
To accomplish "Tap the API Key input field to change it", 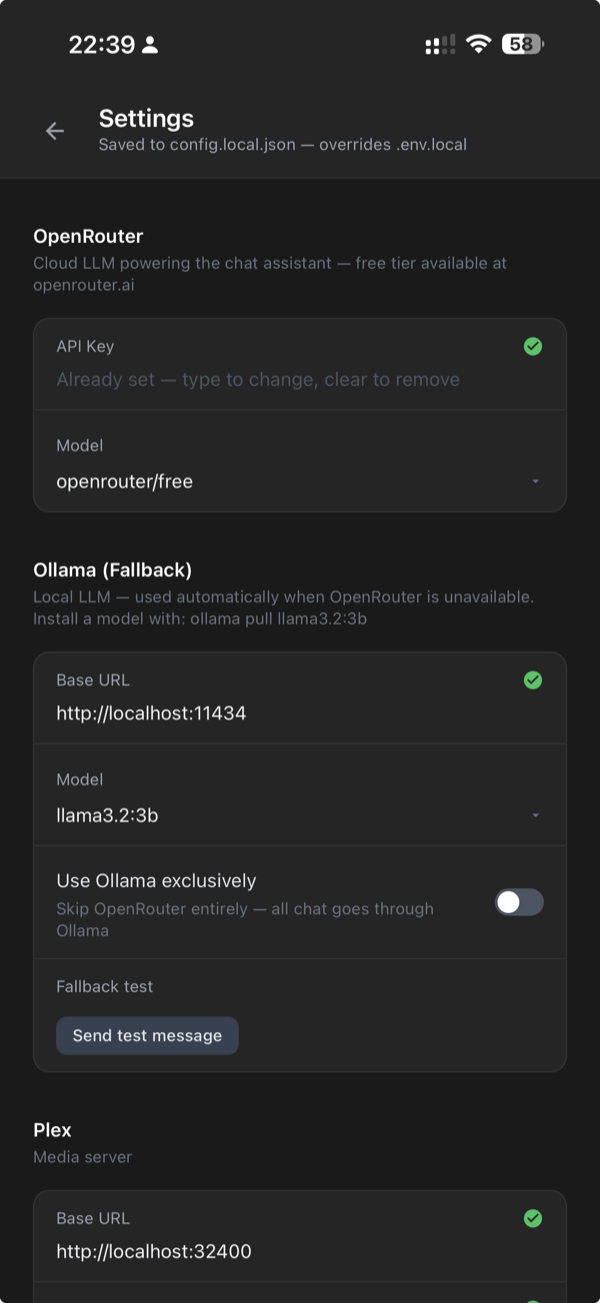I will click(258, 379).
